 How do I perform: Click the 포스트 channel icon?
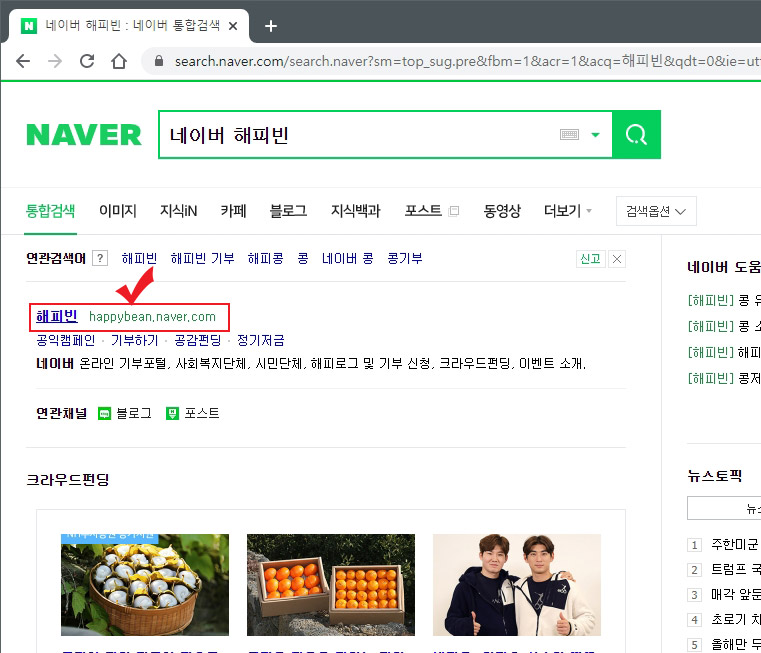click(x=172, y=414)
